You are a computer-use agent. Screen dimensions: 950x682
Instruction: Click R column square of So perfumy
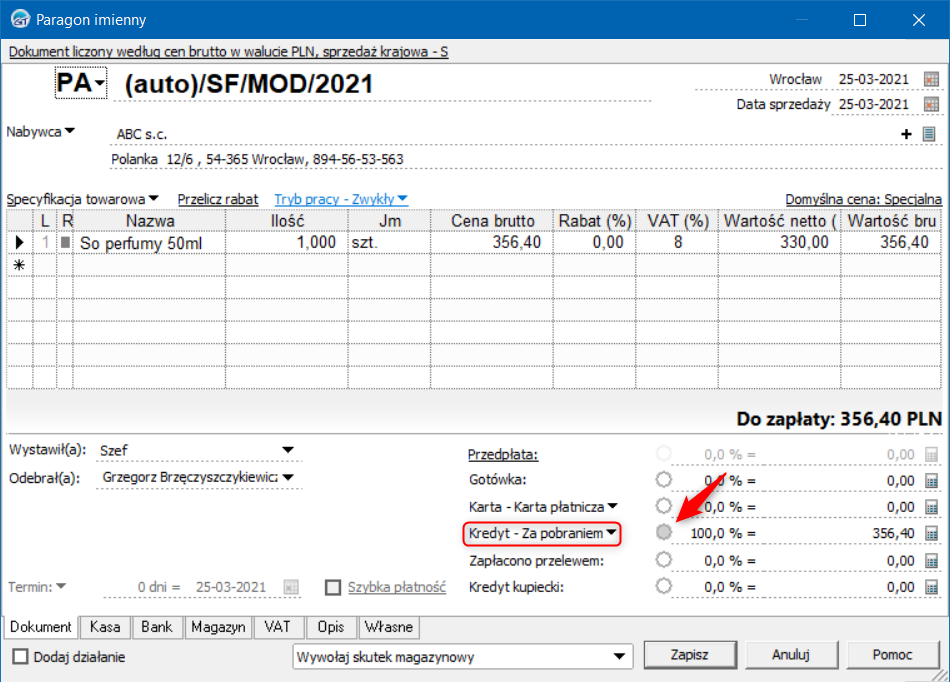point(65,242)
